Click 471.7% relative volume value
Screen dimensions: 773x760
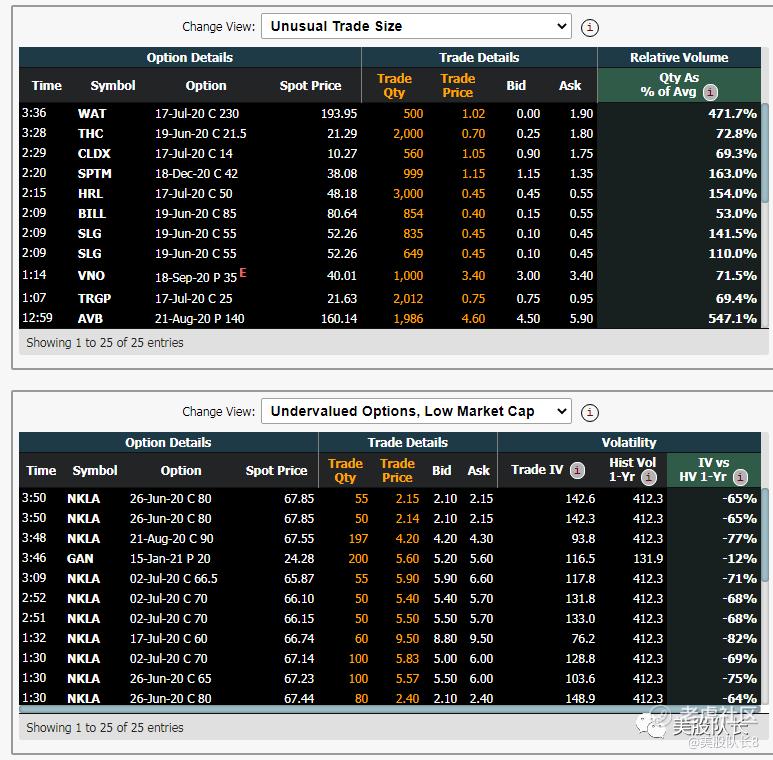(x=732, y=114)
